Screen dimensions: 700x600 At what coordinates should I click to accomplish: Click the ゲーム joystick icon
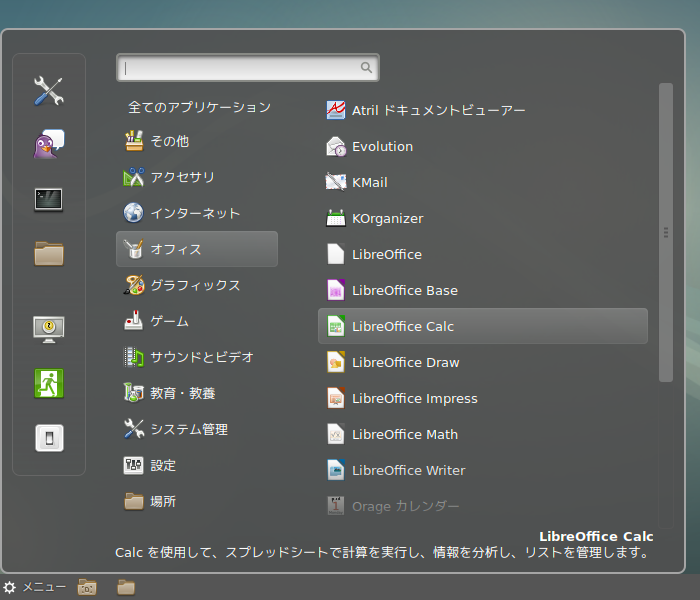pos(134,321)
